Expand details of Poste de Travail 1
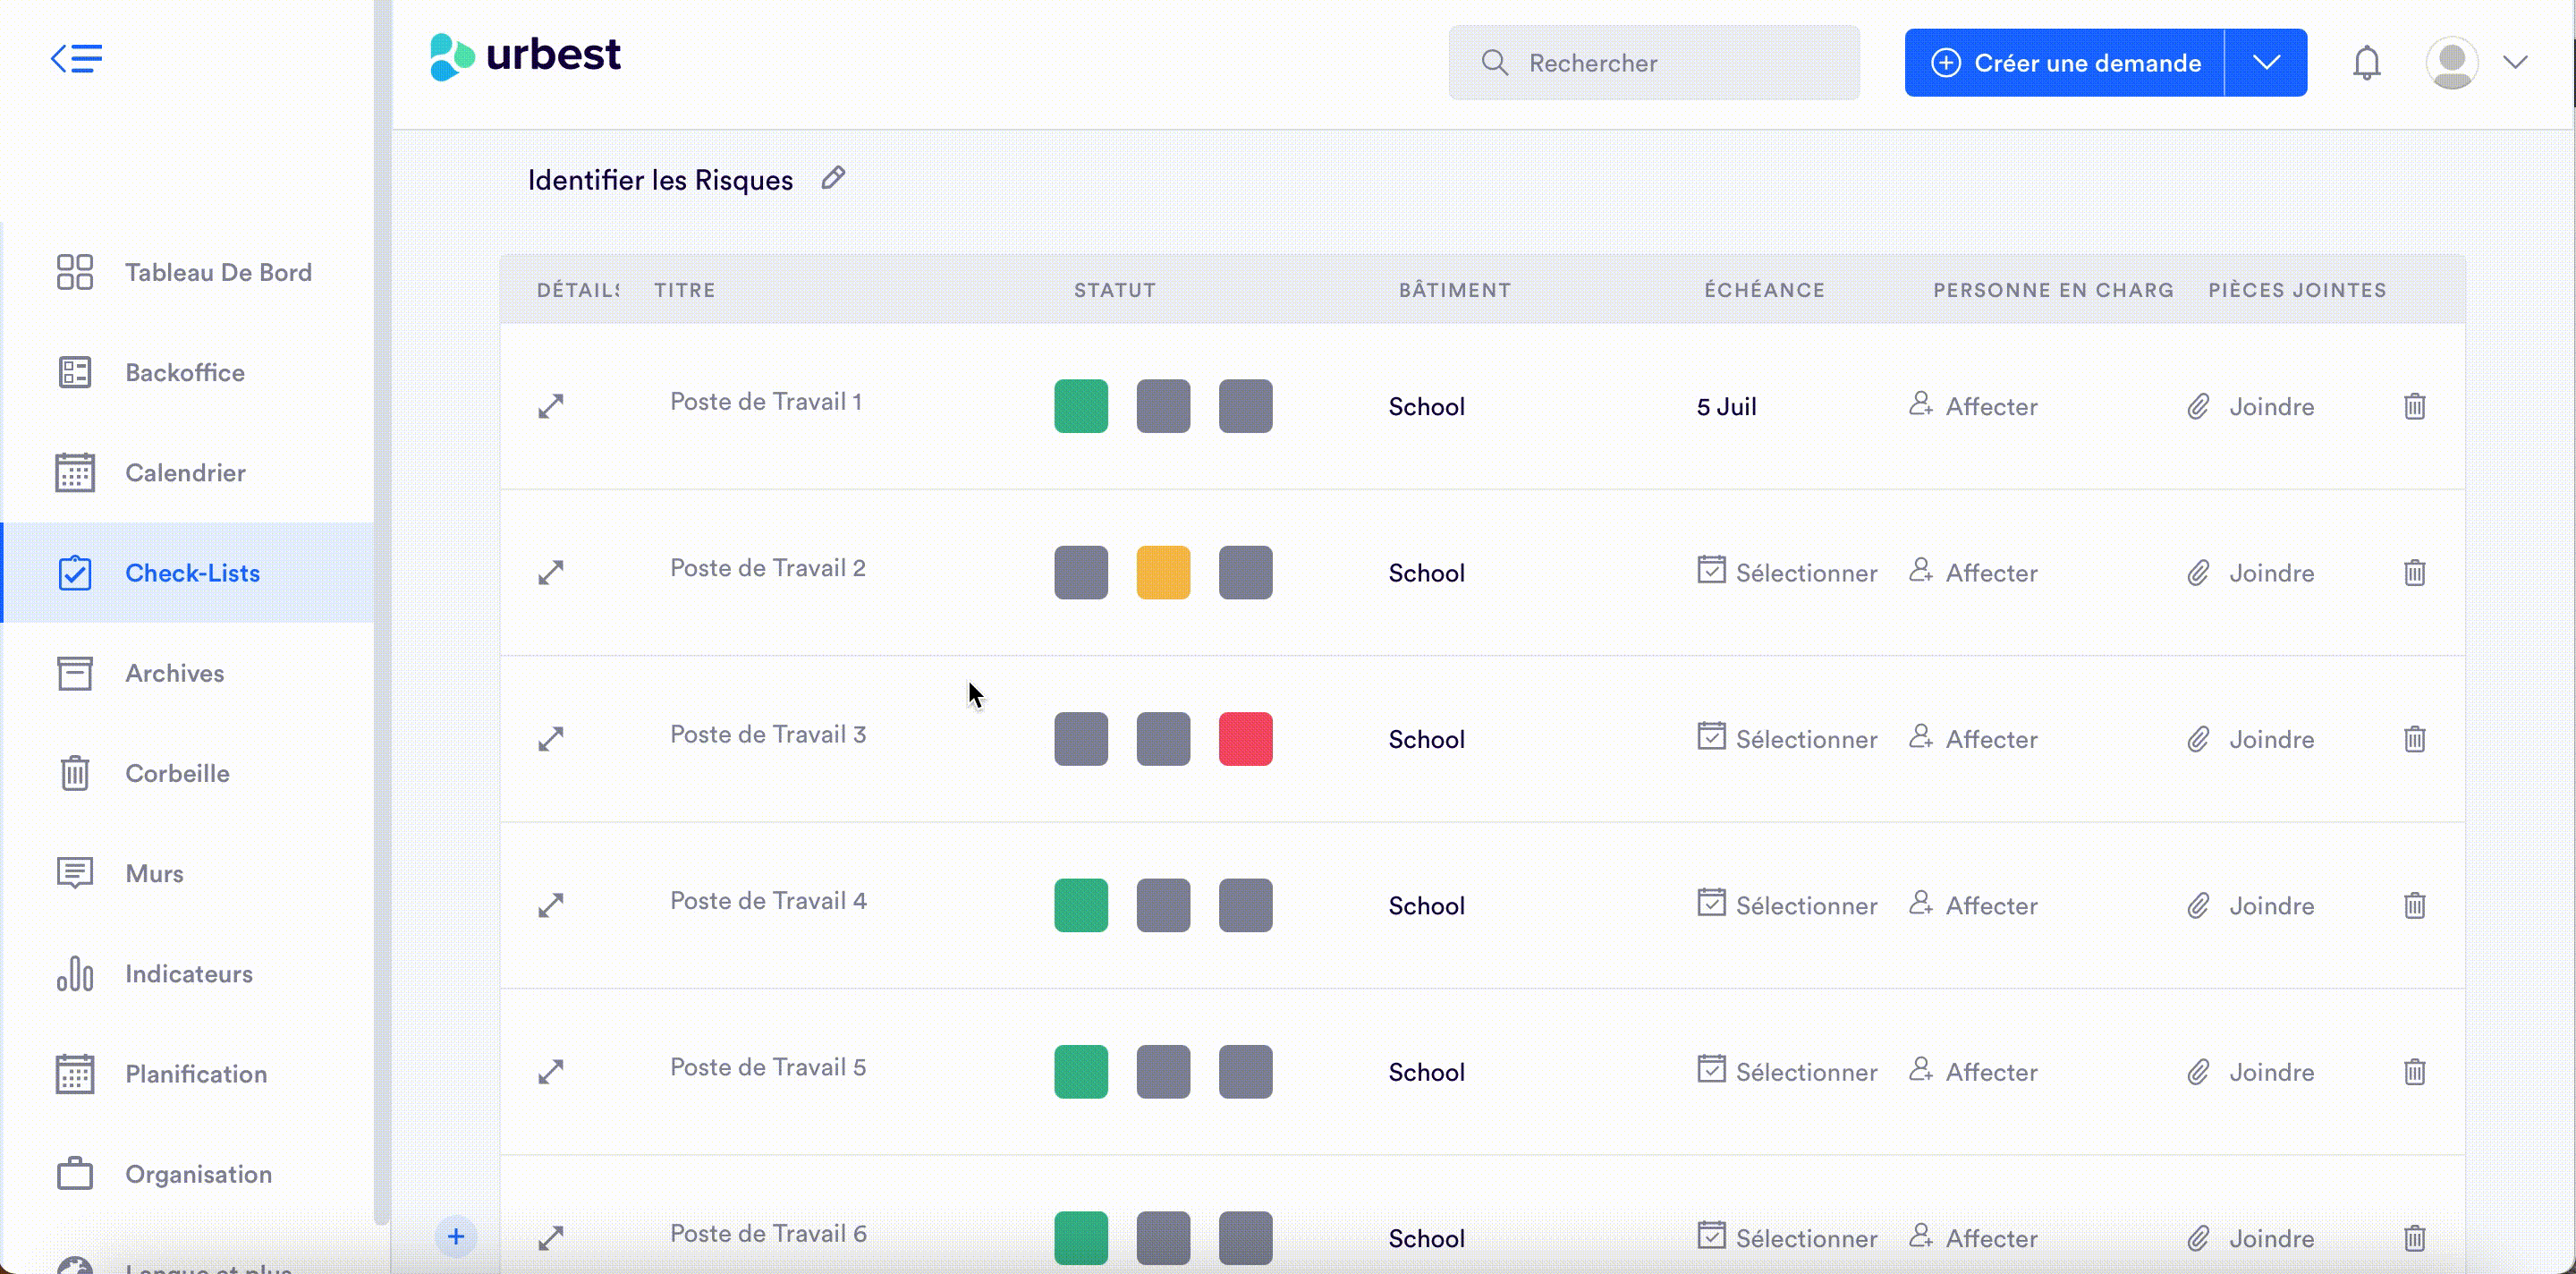The width and height of the screenshot is (2576, 1274). pyautogui.click(x=551, y=406)
